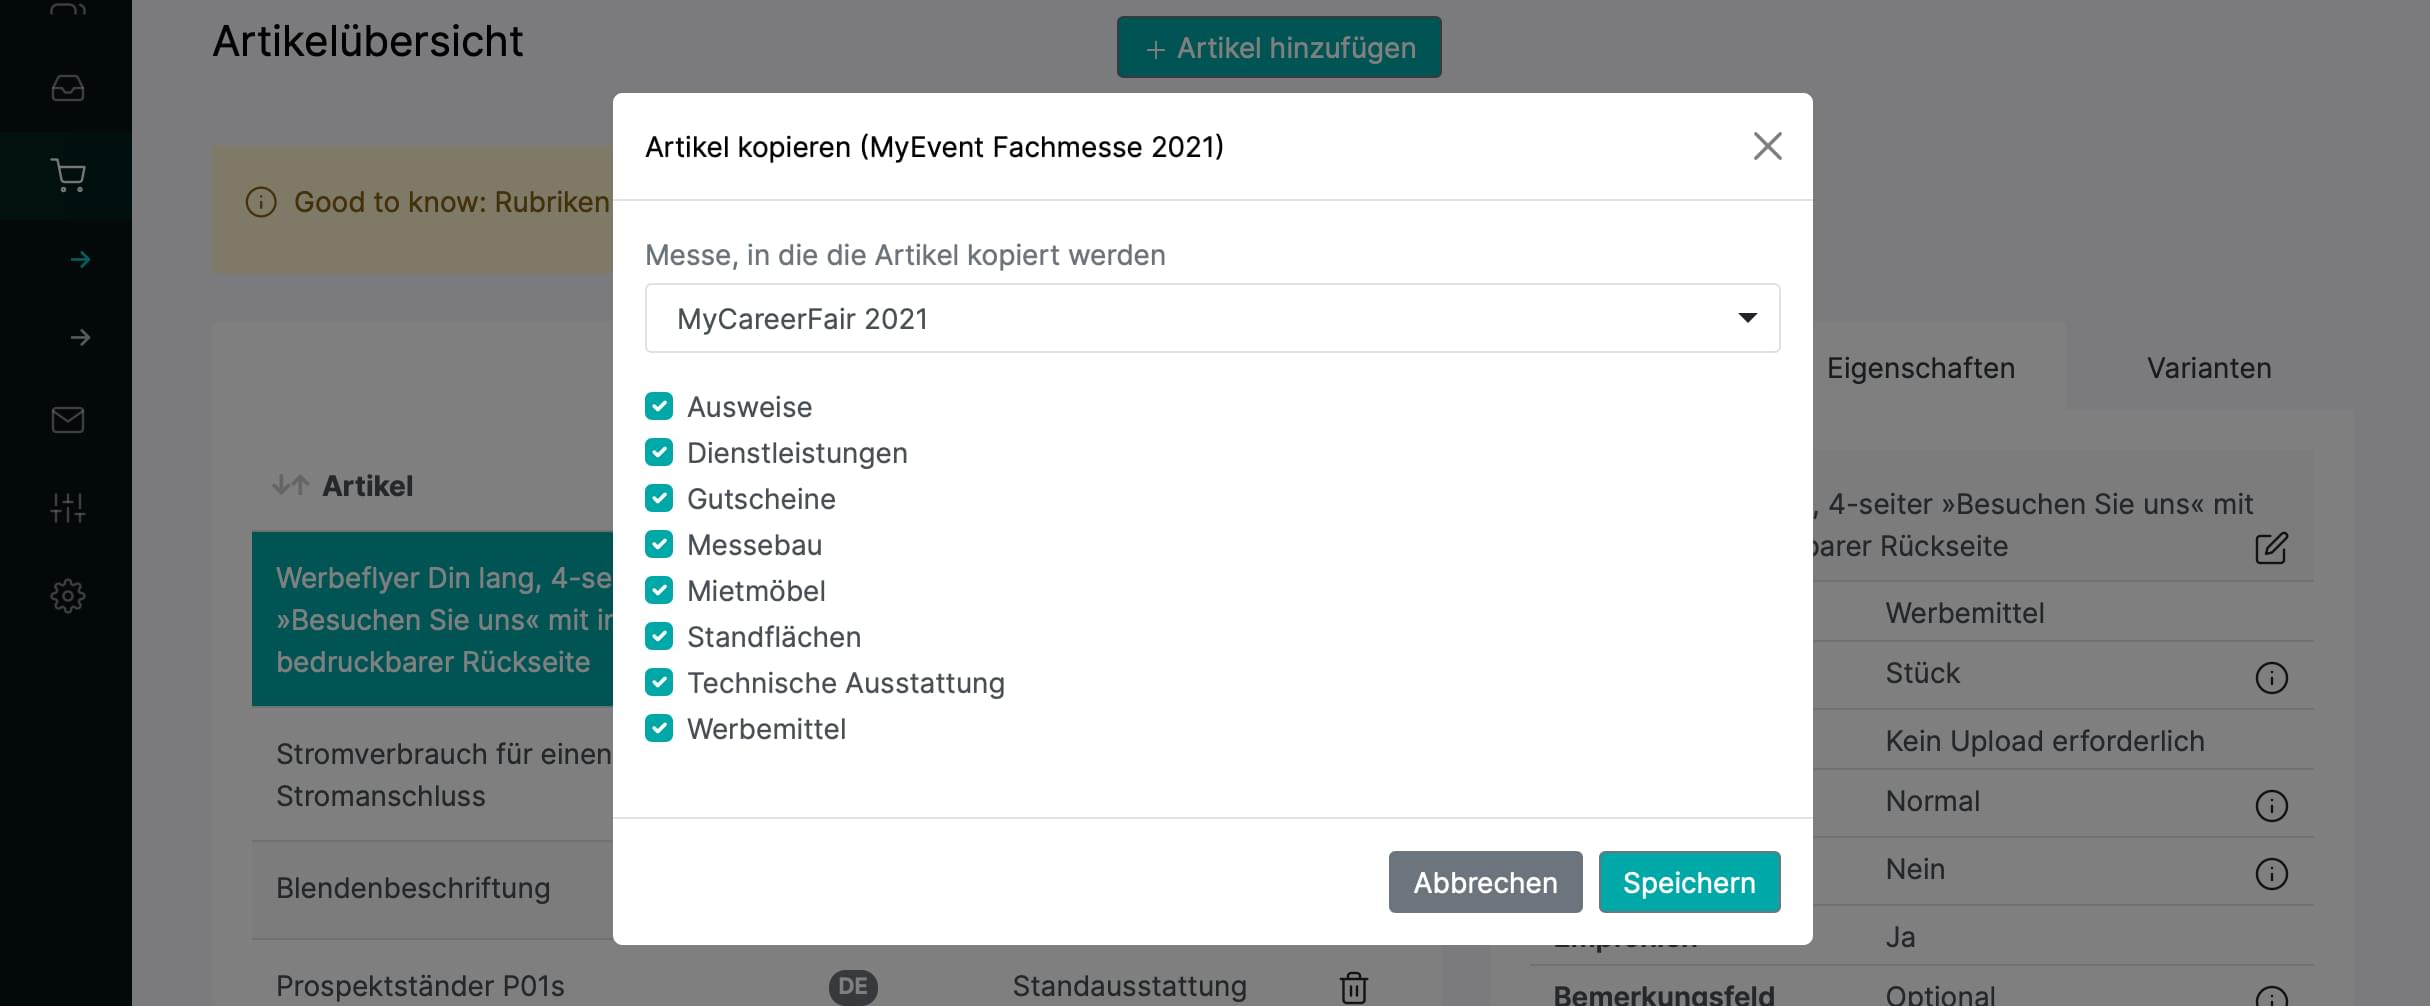The image size is (2430, 1006).
Task: Uncheck the Mietmöbel checkbox
Action: pos(659,590)
